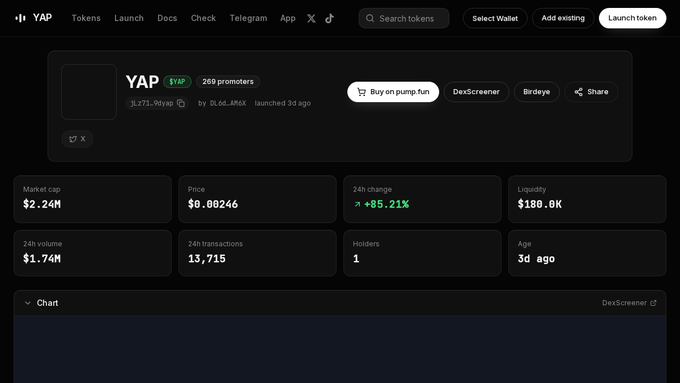This screenshot has height=383, width=680.
Task: Open the Telegram nav link
Action: coord(248,18)
